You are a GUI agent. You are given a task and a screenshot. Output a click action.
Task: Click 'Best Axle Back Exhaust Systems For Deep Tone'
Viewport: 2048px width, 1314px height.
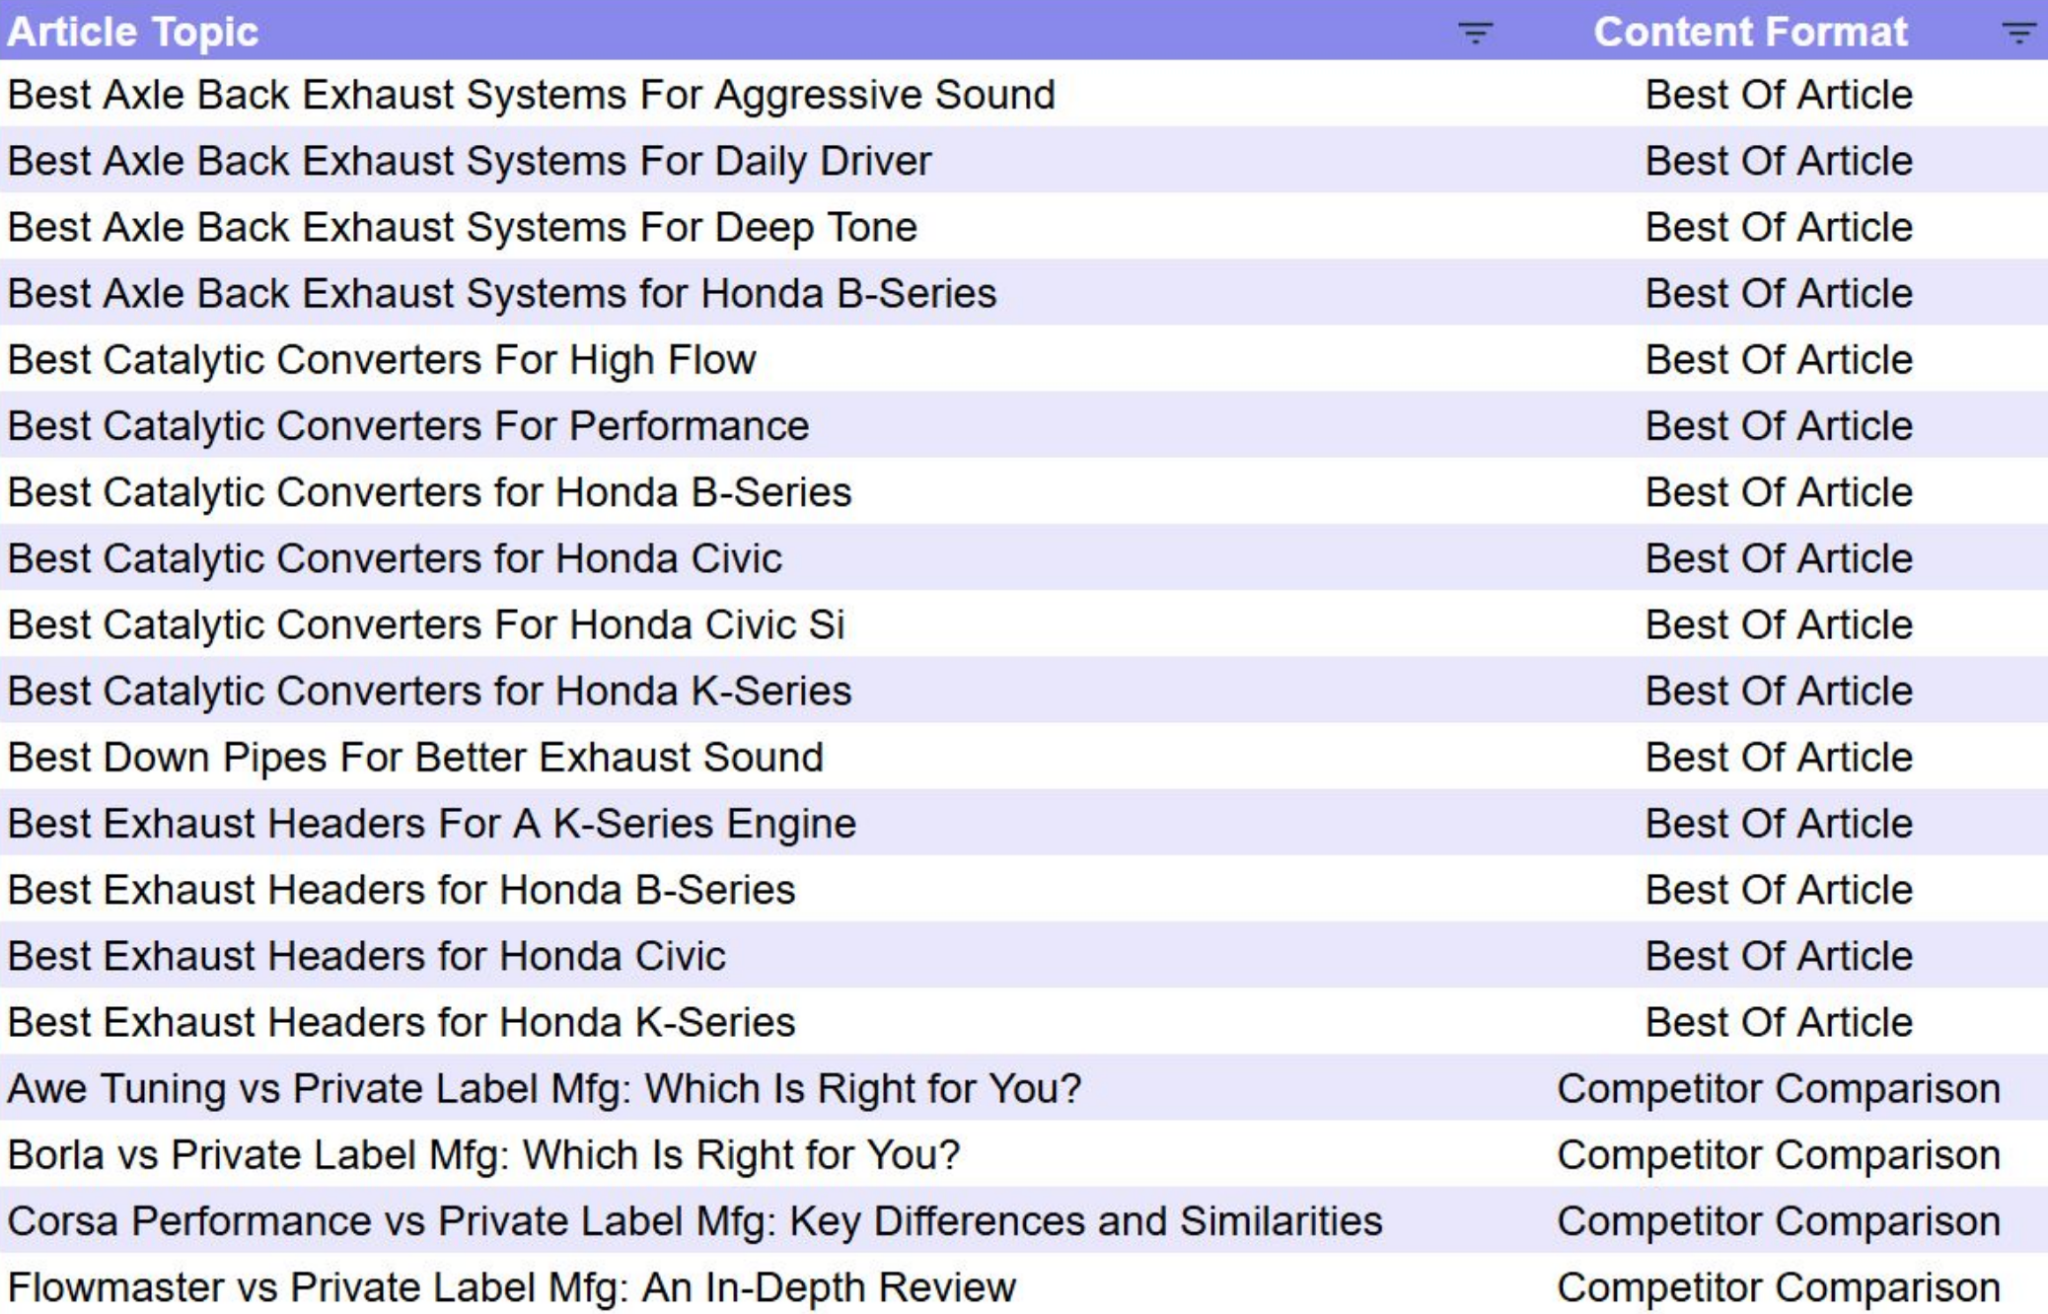[x=462, y=227]
